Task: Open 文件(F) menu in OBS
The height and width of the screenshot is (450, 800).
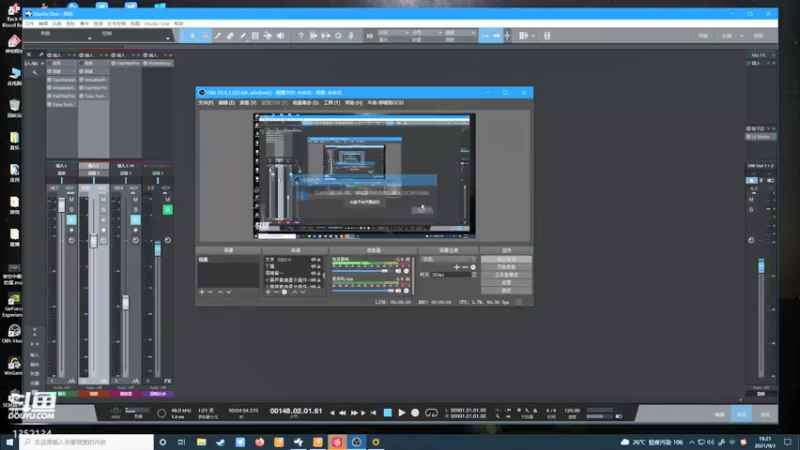Action: (x=206, y=103)
